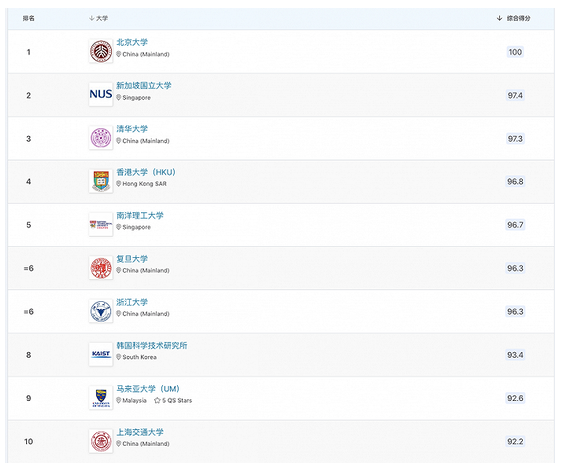Click the Universiti Malaya crest logo
Viewport: 562px width, 470px height.
click(x=101, y=398)
